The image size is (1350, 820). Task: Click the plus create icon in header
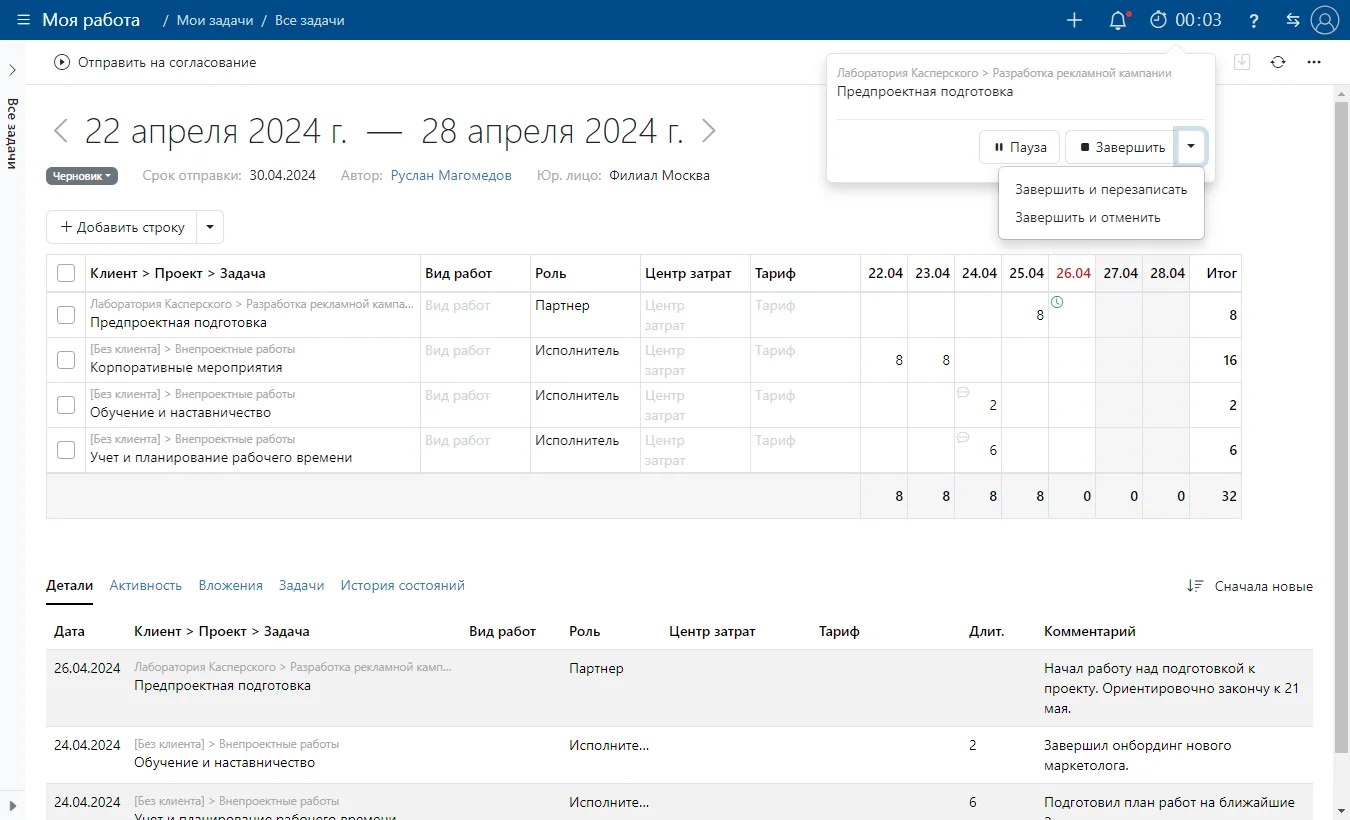(x=1075, y=20)
